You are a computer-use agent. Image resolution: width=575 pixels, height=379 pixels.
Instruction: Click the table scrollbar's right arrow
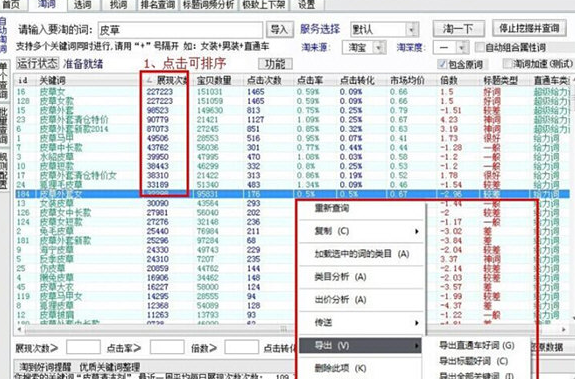564,330
